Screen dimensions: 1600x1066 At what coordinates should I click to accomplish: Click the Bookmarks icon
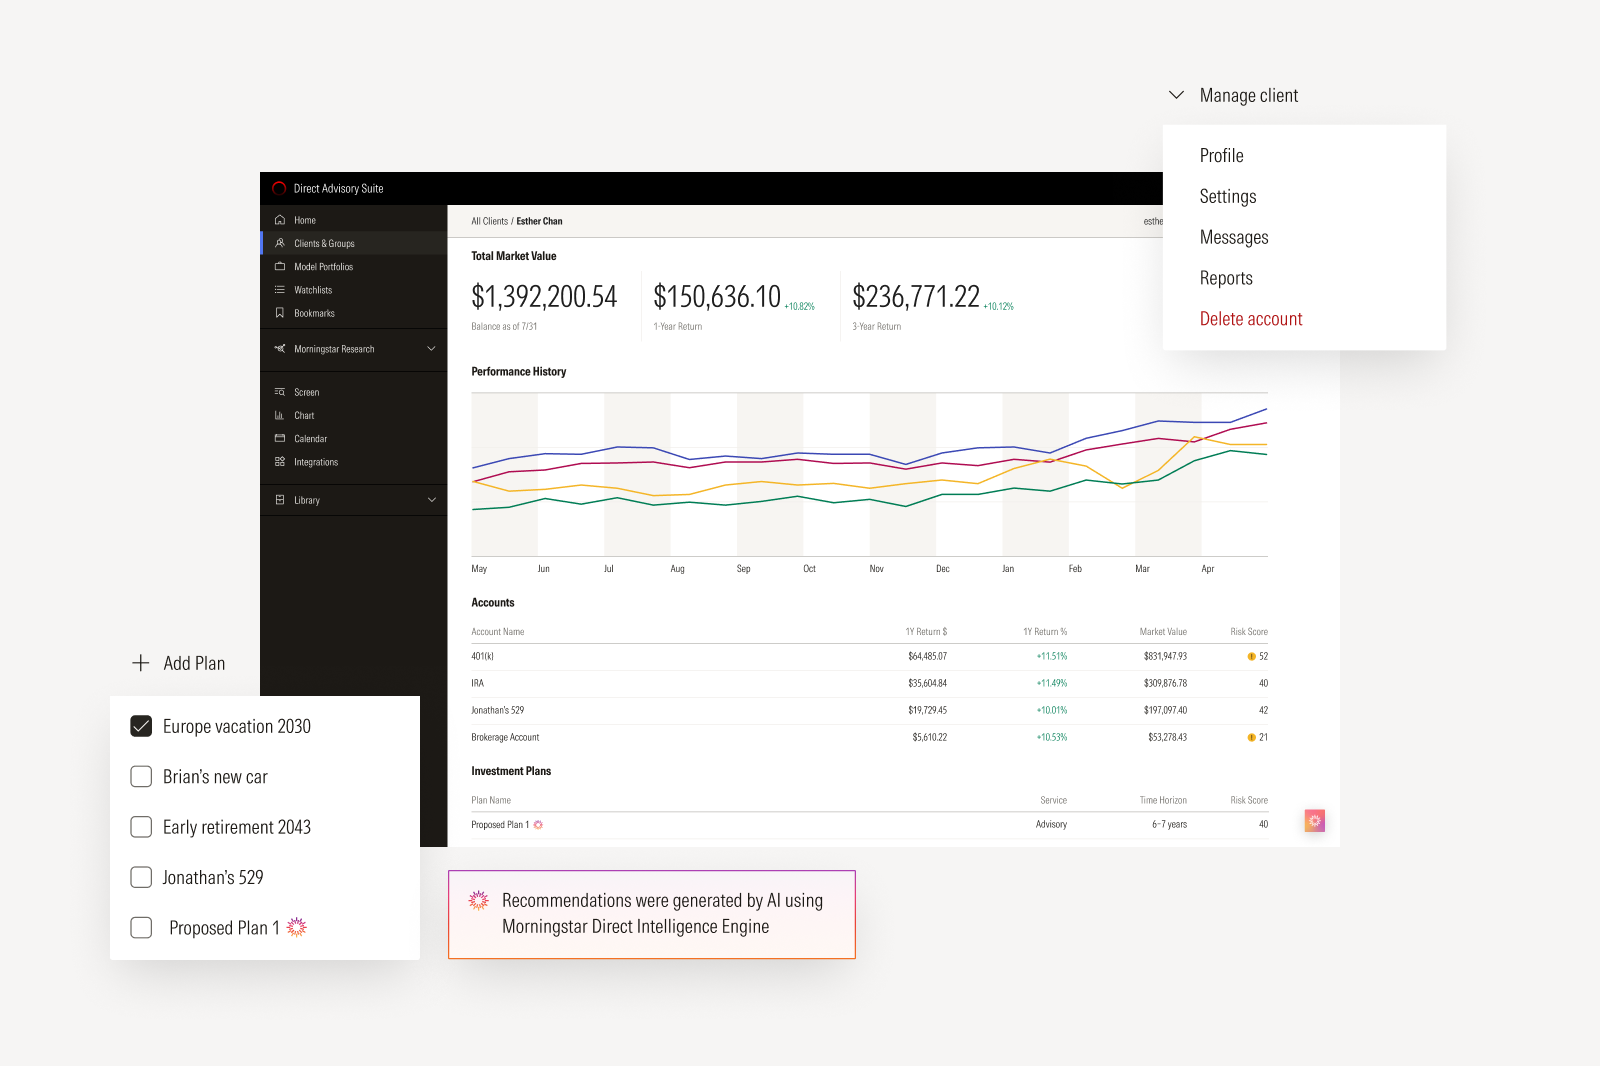click(x=281, y=313)
